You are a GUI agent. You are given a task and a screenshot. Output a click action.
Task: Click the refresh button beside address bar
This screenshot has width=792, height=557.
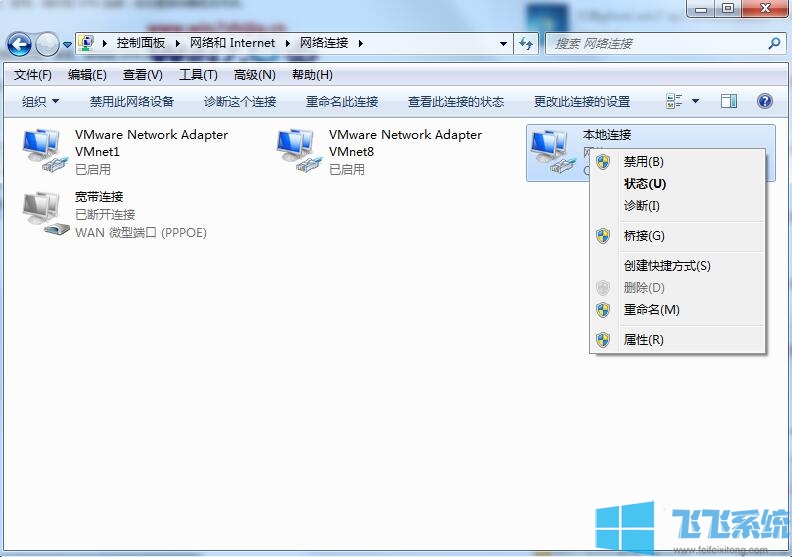tap(527, 44)
